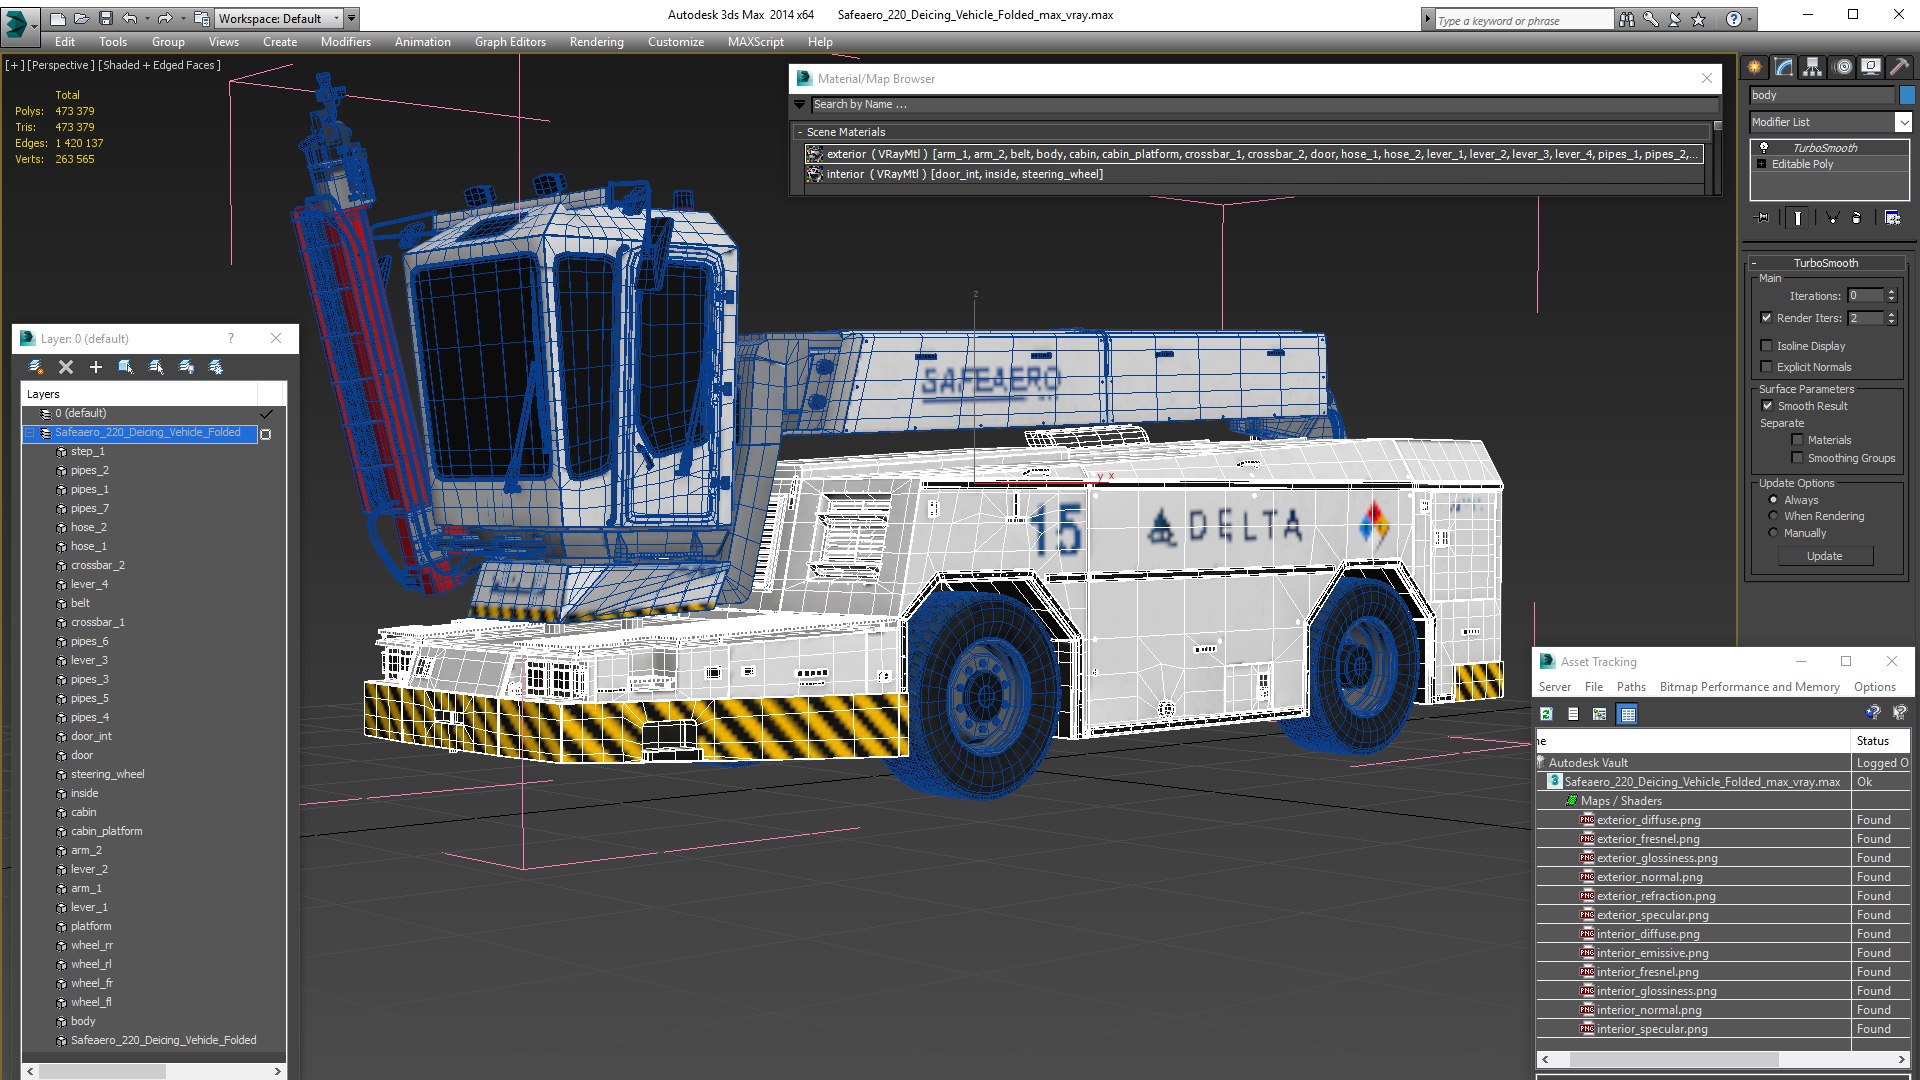Click Make Unique modifier icon

(1832, 217)
